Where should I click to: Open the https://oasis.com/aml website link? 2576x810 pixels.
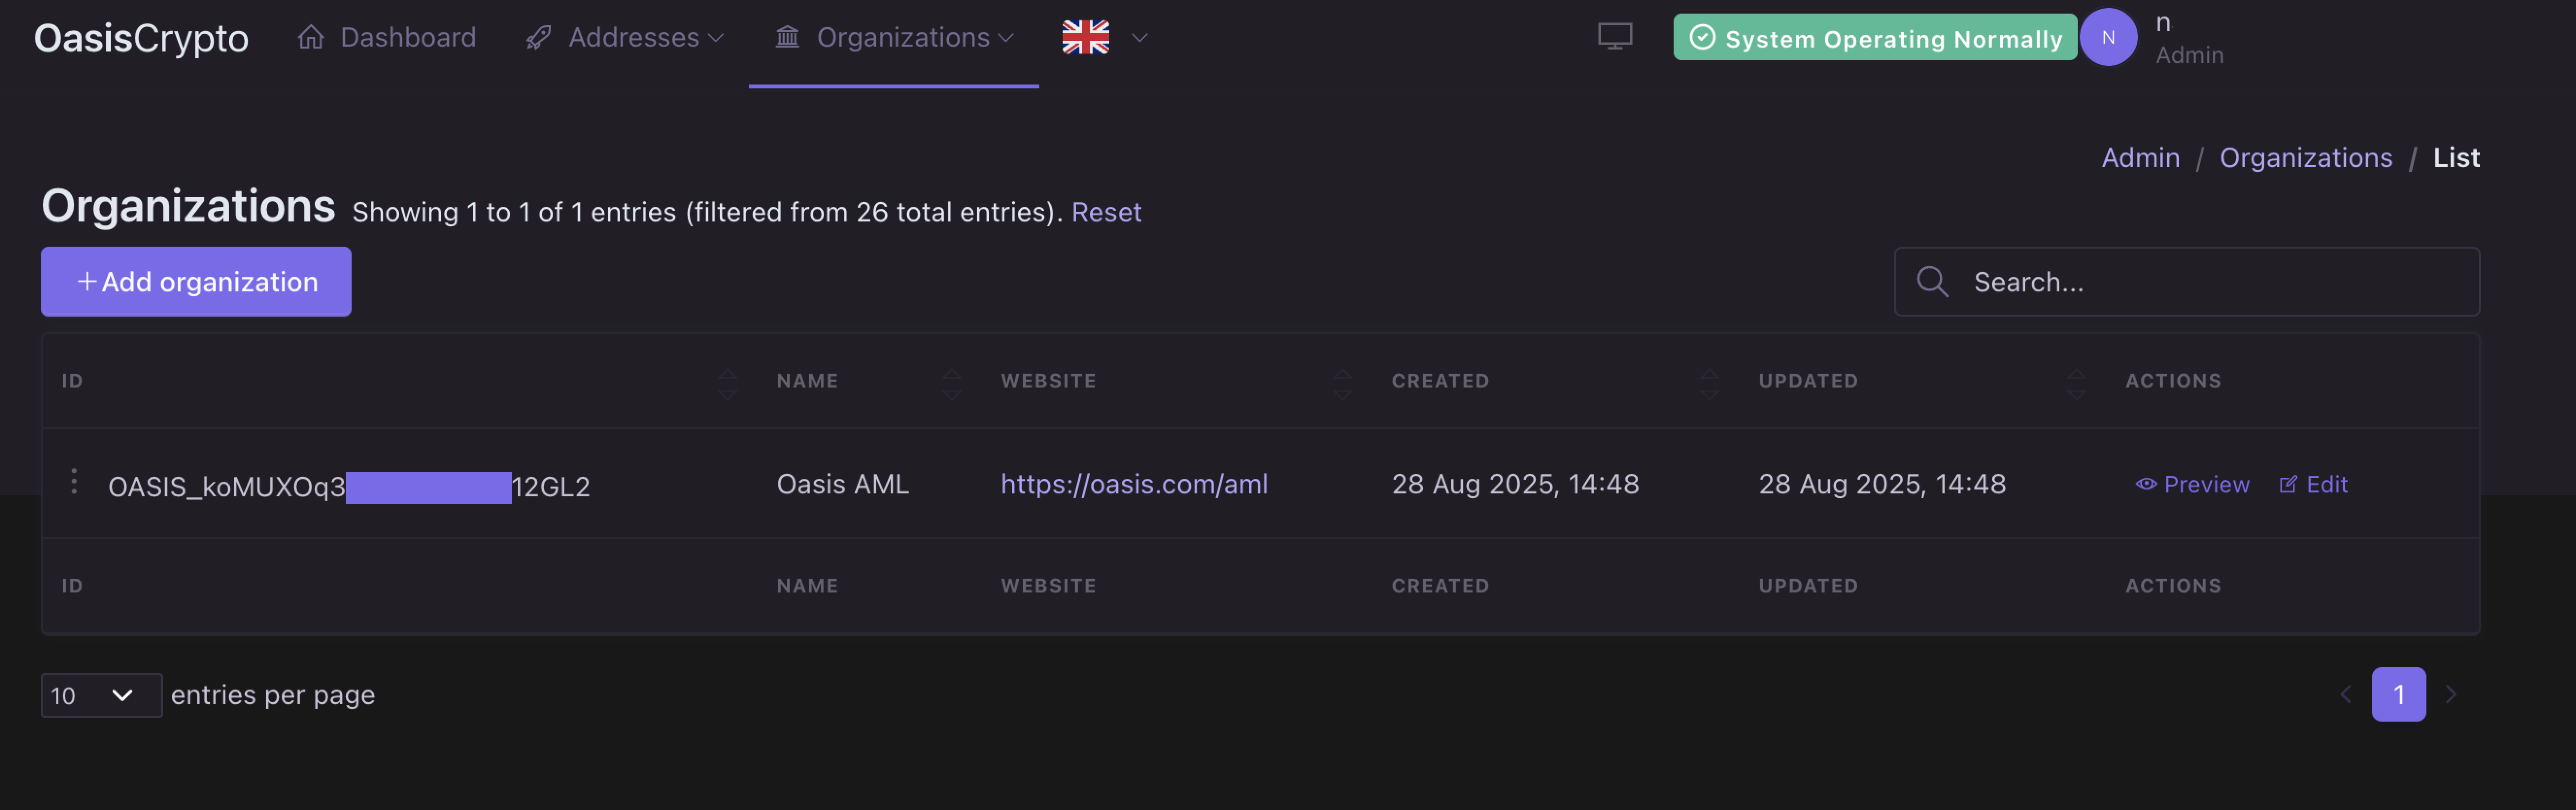click(x=1134, y=485)
